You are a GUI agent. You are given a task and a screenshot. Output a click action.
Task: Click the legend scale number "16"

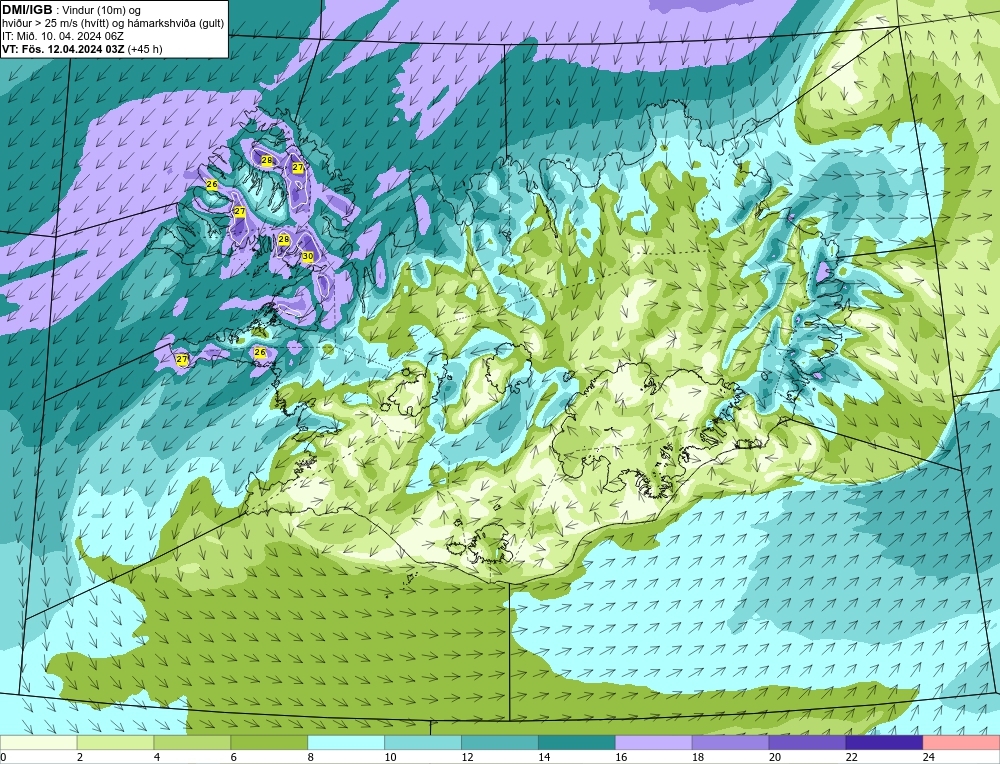pyautogui.click(x=621, y=757)
